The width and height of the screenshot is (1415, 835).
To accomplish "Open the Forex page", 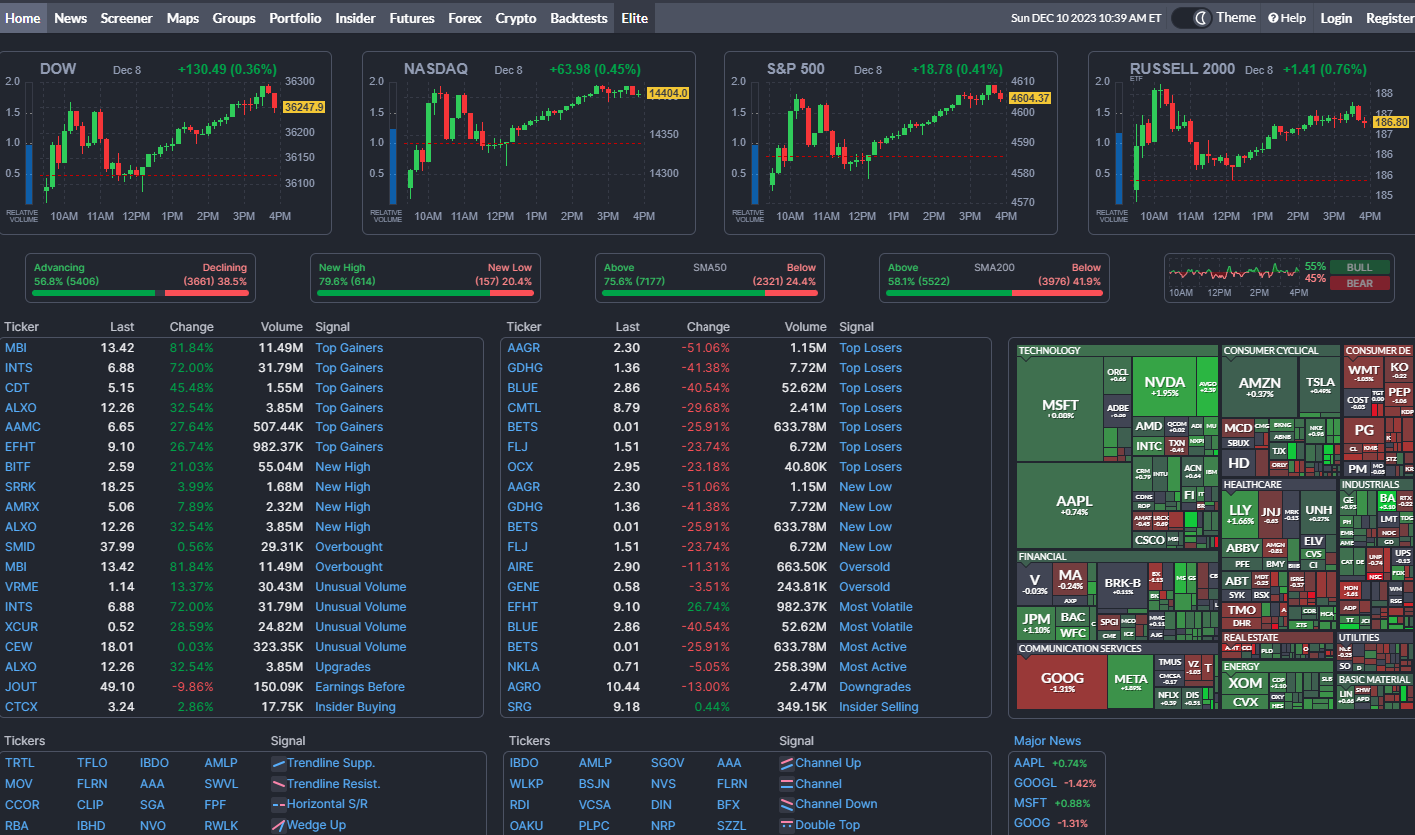I will pyautogui.click(x=465, y=18).
